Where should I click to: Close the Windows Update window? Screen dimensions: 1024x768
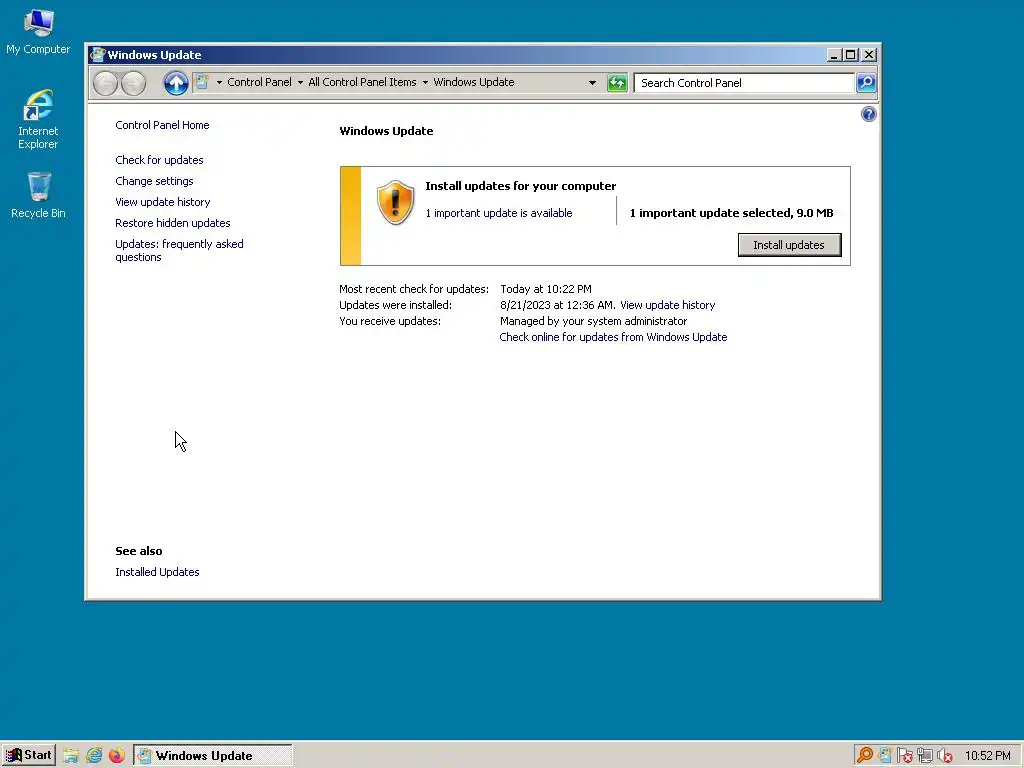point(869,55)
